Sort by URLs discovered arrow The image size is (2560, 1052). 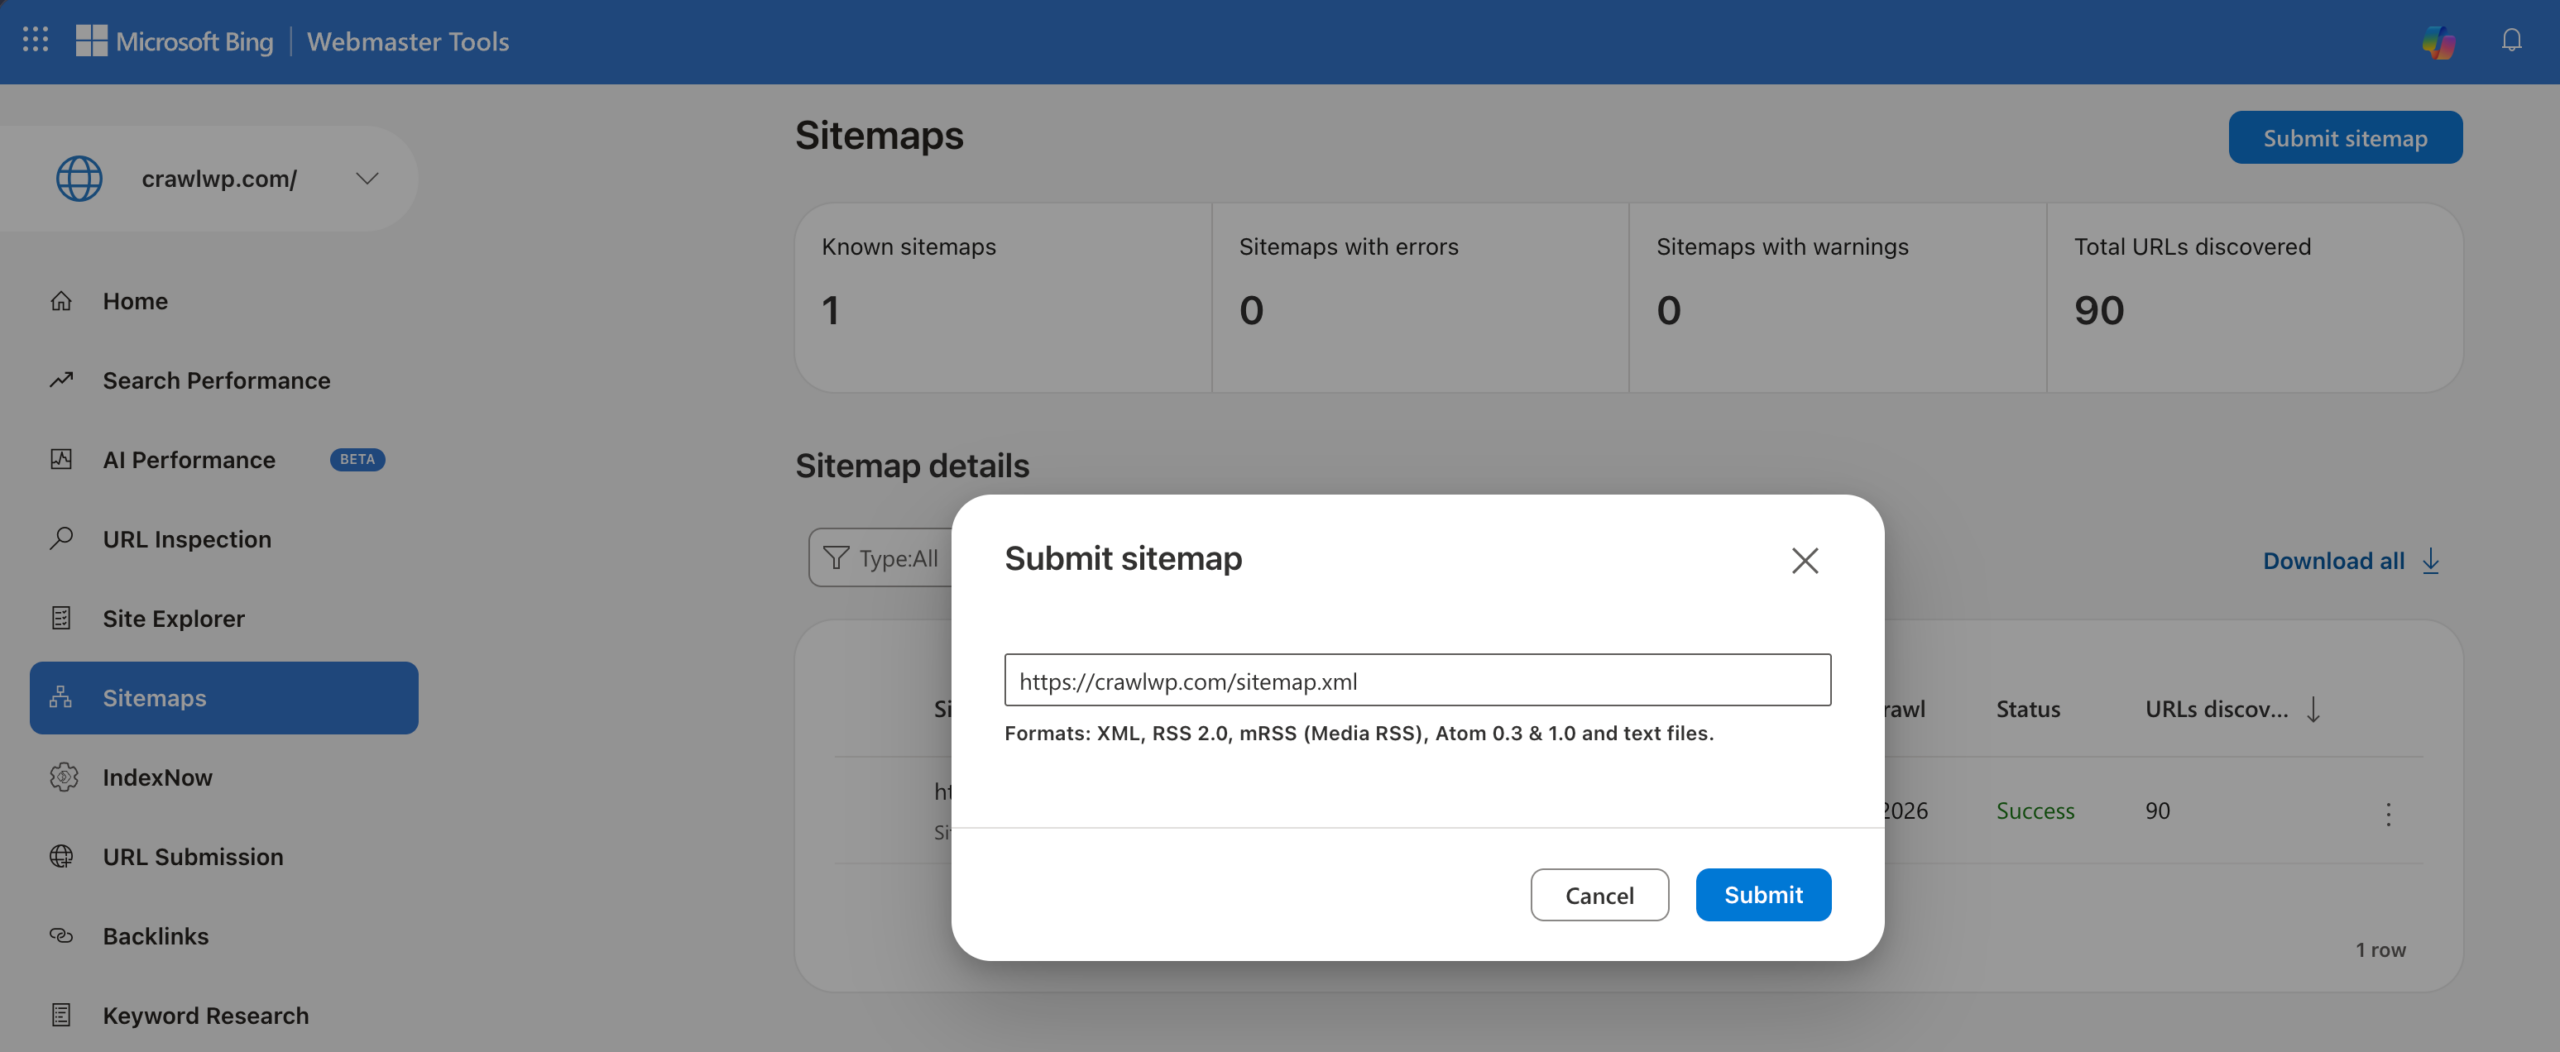click(2313, 709)
